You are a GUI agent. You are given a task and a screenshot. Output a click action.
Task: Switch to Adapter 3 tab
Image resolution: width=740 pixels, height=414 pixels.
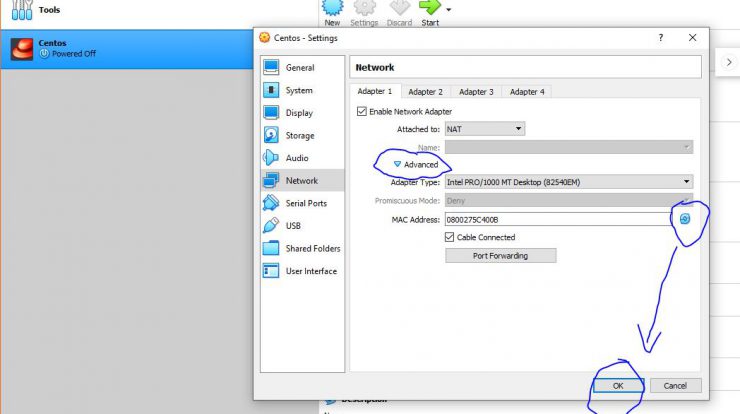click(x=476, y=92)
